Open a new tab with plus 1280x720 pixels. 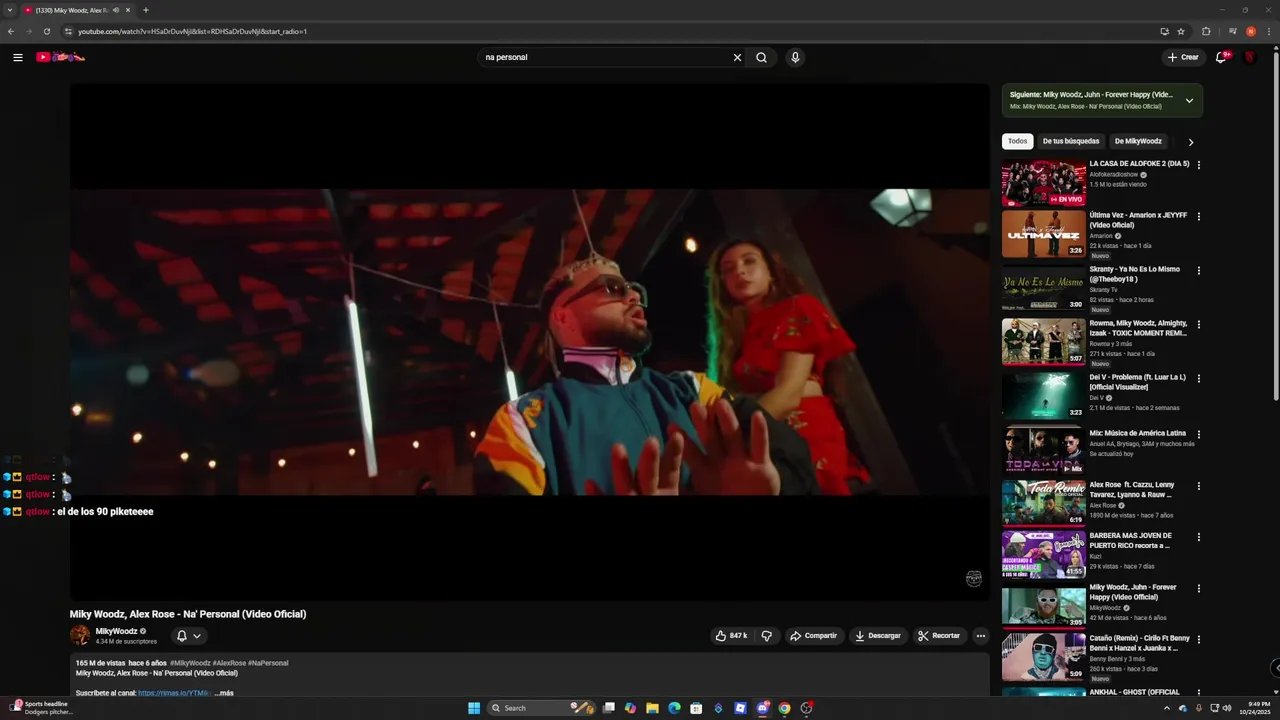(x=146, y=10)
